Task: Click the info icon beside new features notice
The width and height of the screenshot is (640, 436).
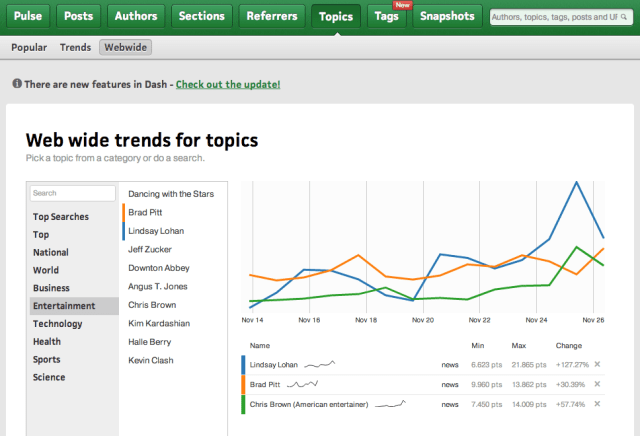Action: click(16, 84)
